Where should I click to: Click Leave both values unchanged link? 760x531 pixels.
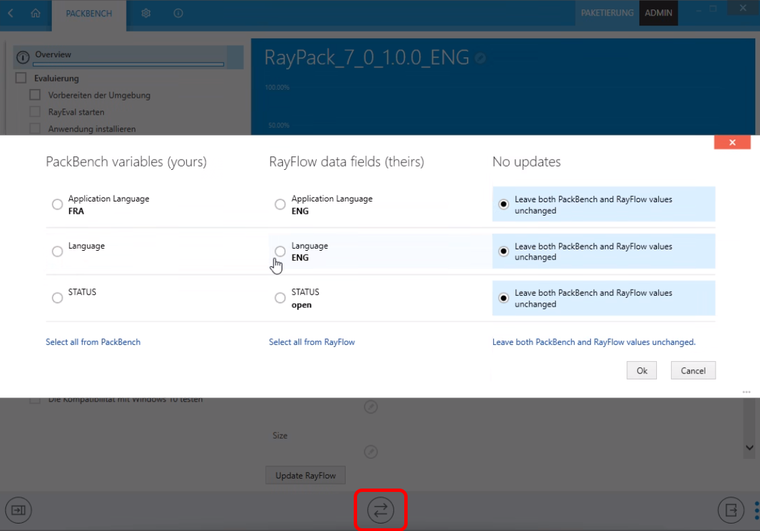594,342
